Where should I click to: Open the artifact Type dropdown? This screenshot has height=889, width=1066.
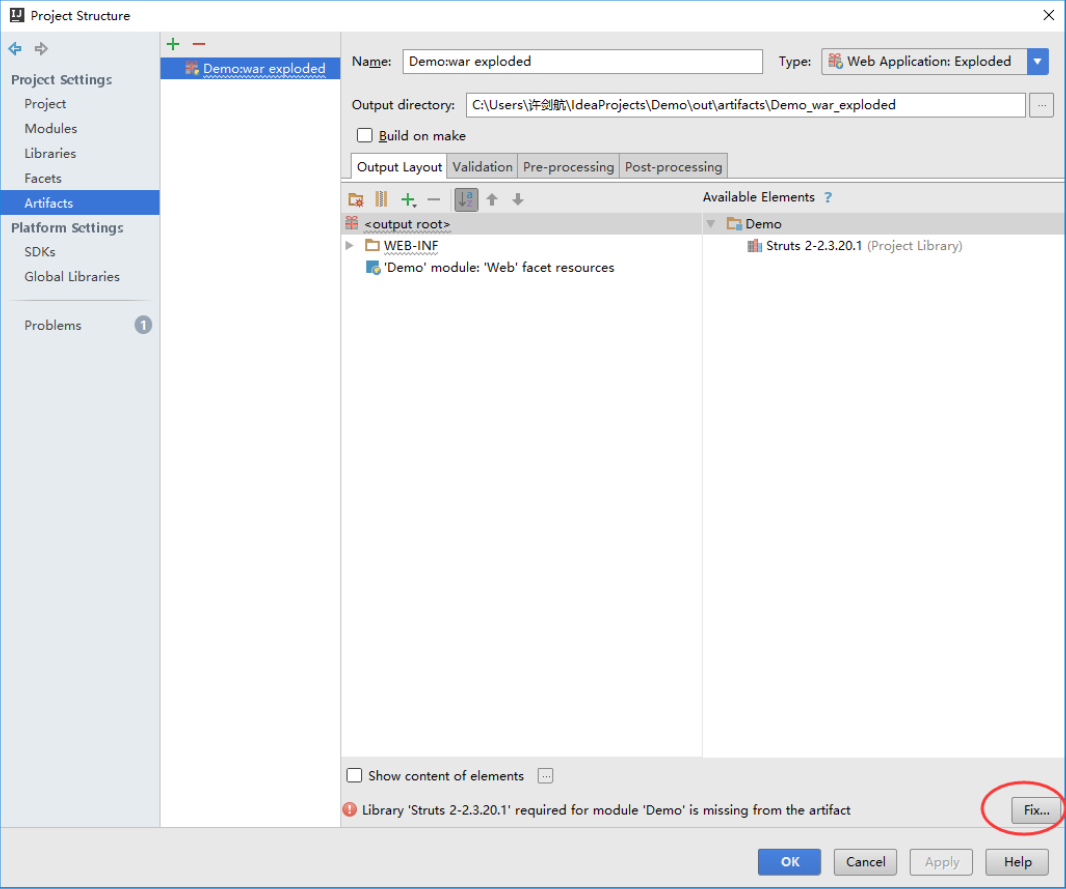pyautogui.click(x=1037, y=61)
